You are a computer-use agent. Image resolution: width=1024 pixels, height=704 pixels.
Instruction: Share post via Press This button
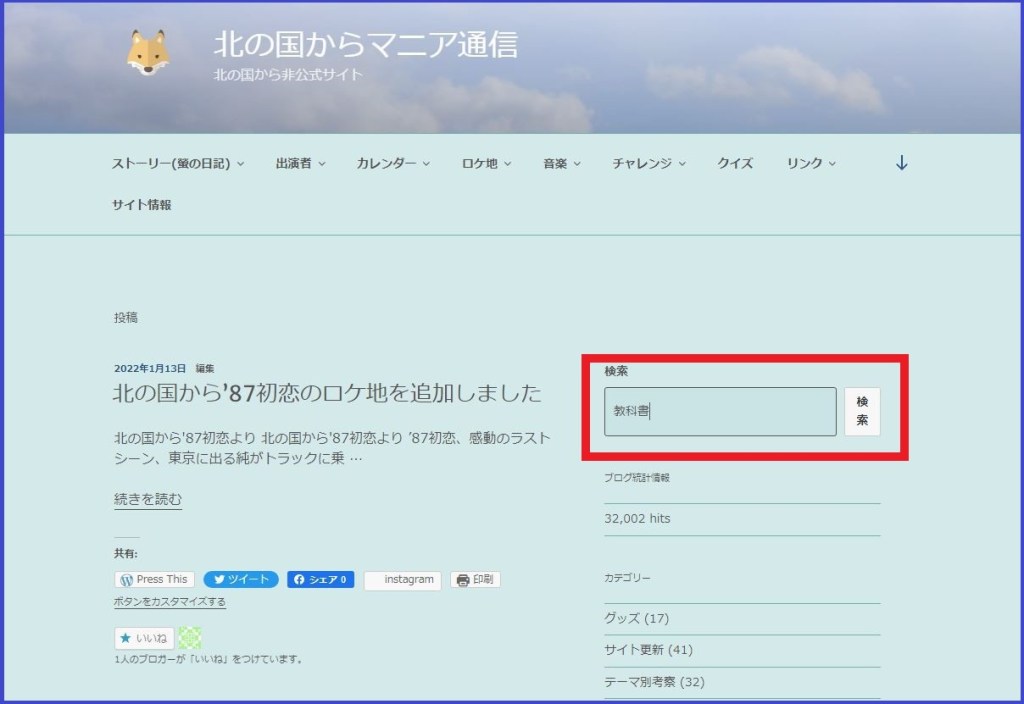coord(154,580)
